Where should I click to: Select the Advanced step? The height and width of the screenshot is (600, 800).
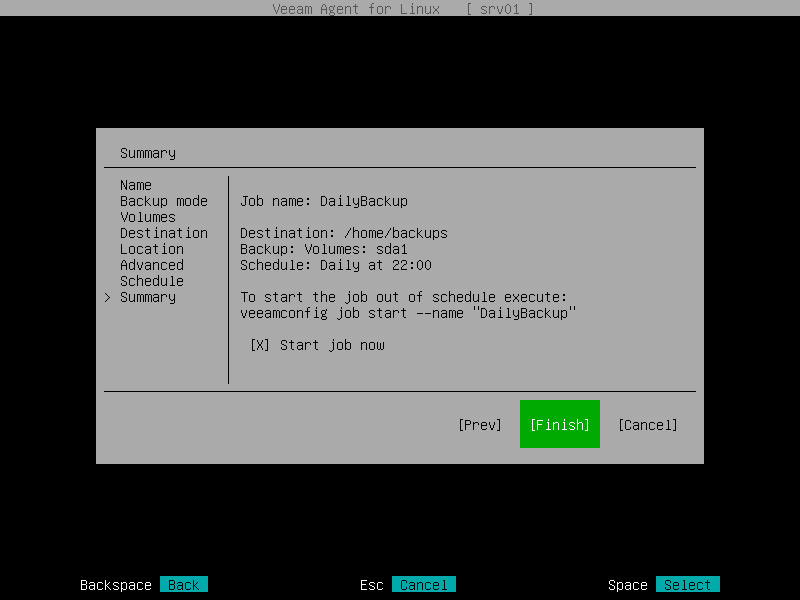coord(152,265)
